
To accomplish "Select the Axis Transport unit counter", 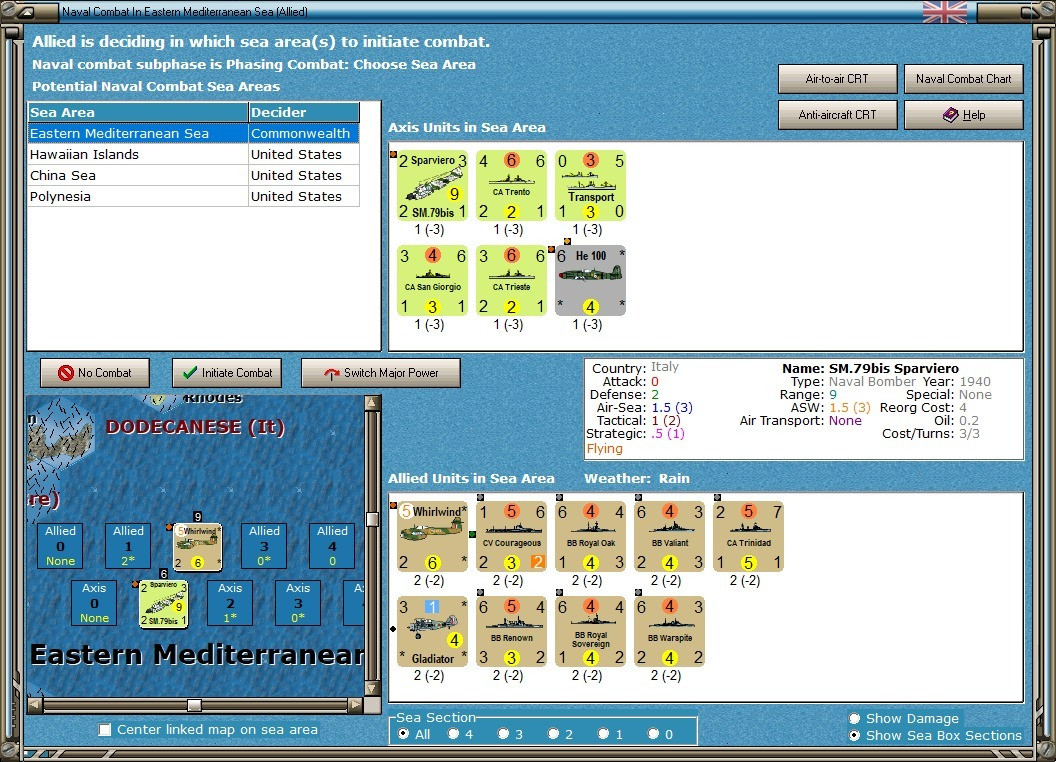I will pyautogui.click(x=591, y=185).
